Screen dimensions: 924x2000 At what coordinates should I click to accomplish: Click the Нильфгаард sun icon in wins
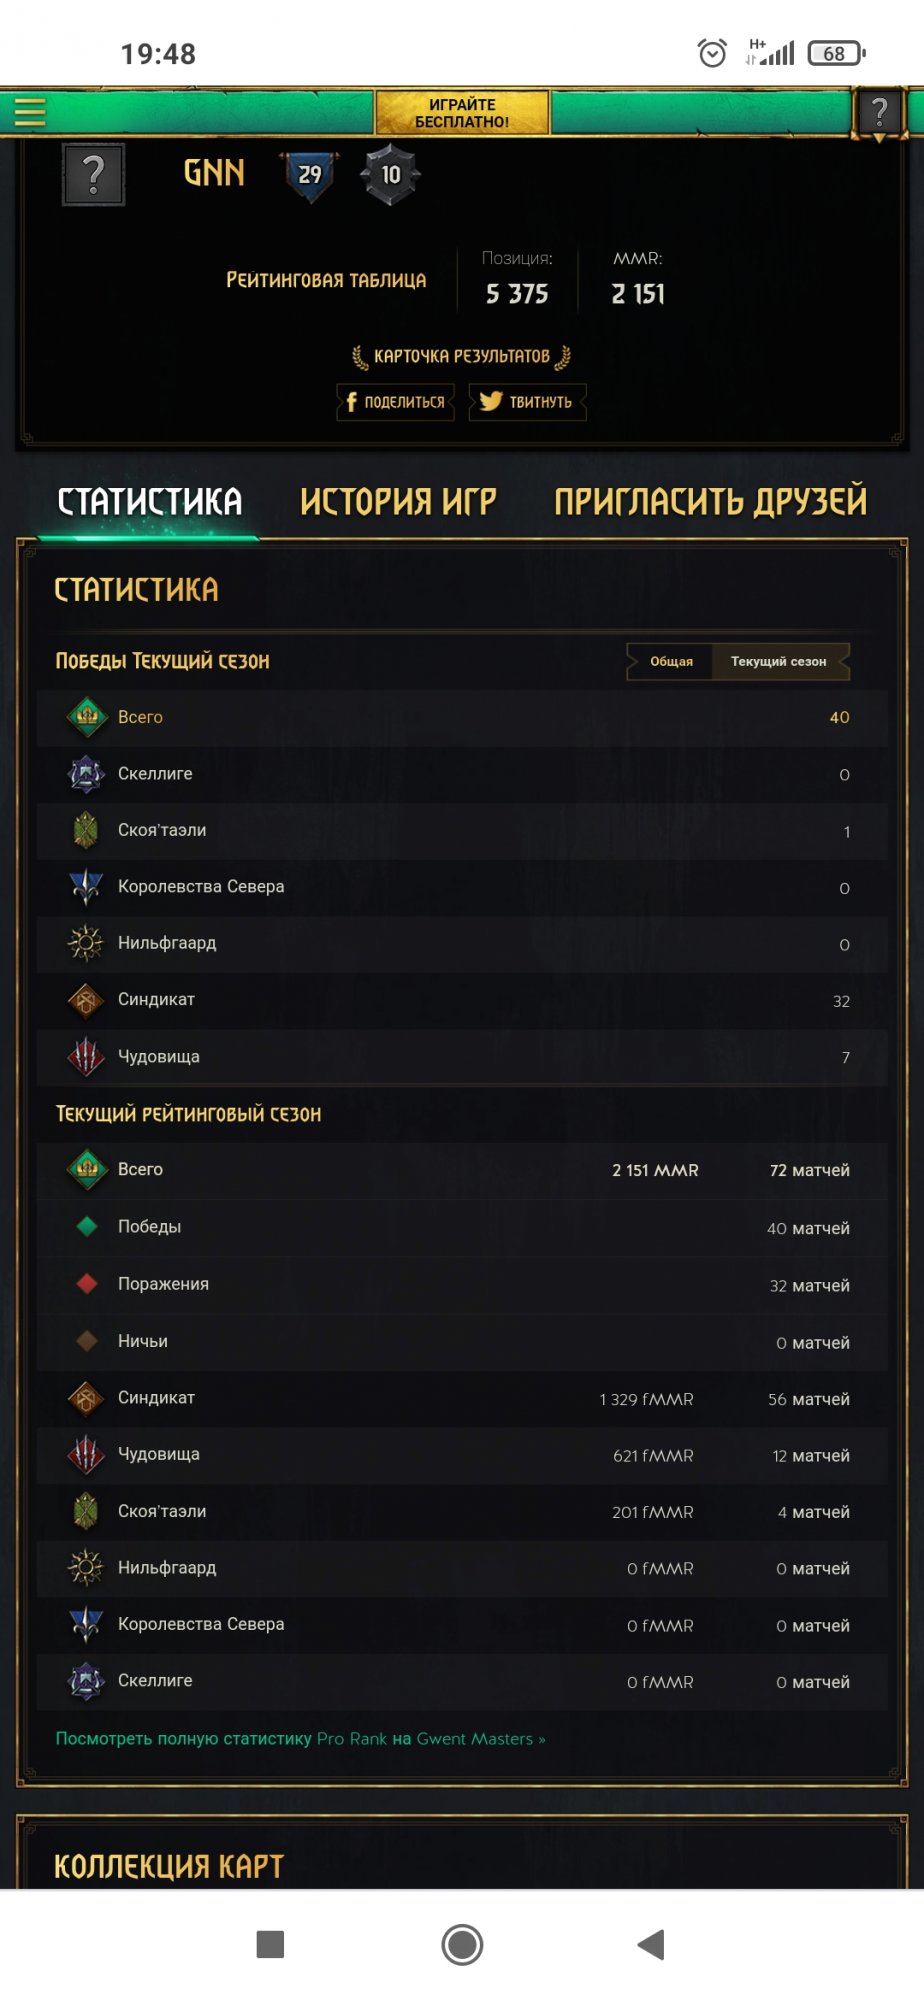86,943
